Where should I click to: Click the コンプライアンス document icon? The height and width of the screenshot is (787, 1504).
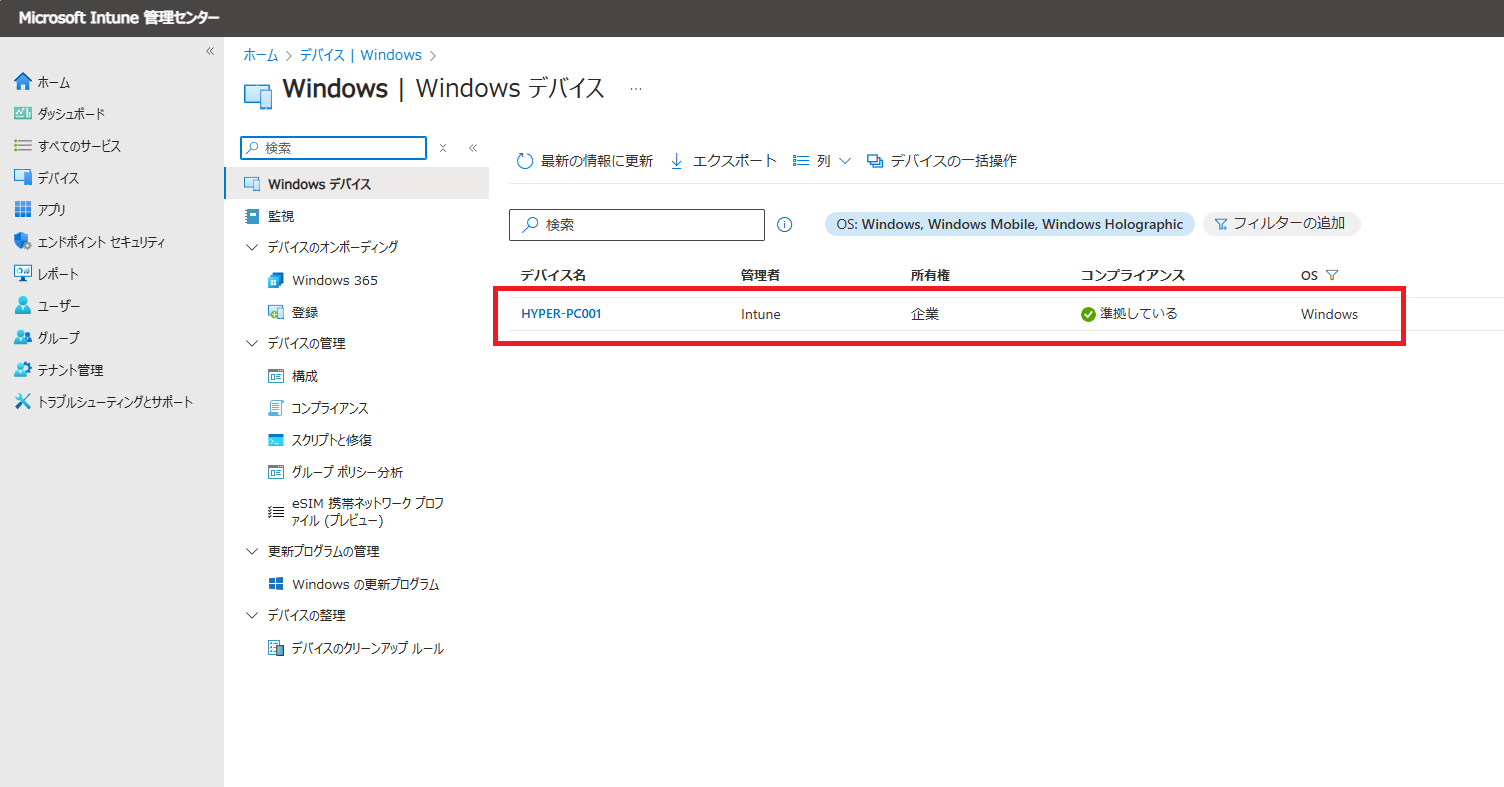[276, 408]
